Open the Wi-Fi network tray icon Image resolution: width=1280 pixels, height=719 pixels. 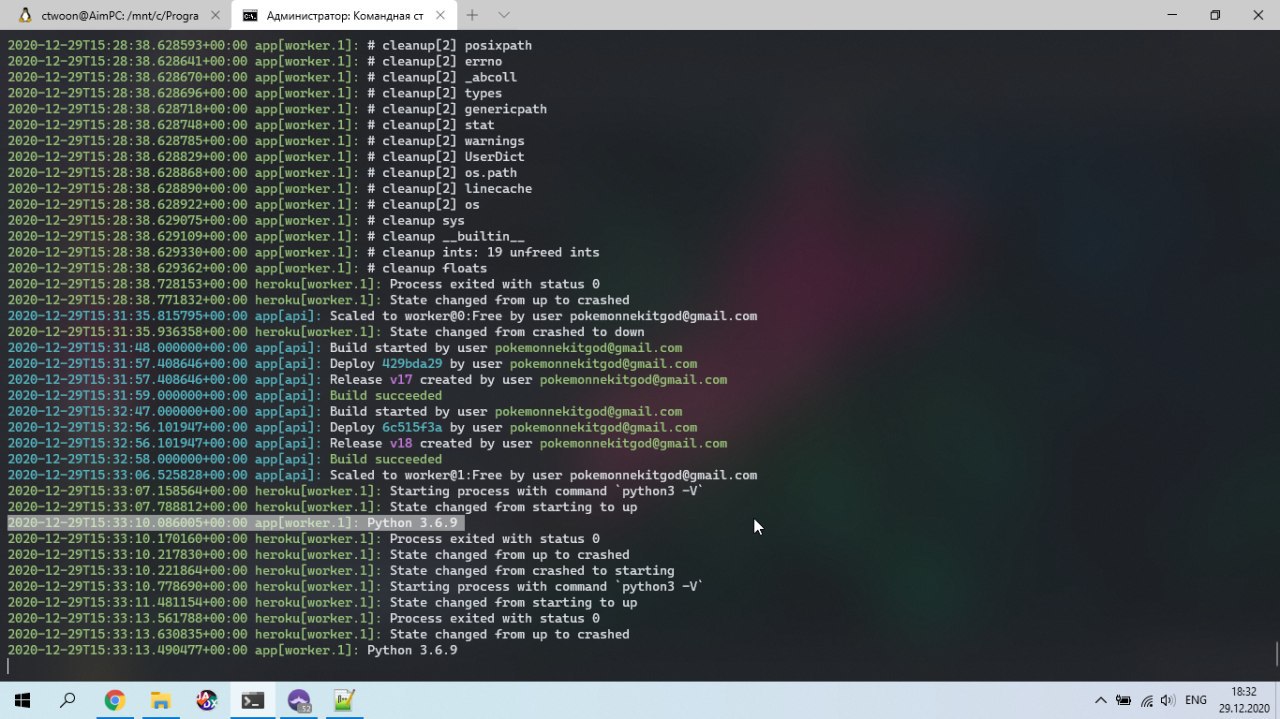coord(1147,700)
